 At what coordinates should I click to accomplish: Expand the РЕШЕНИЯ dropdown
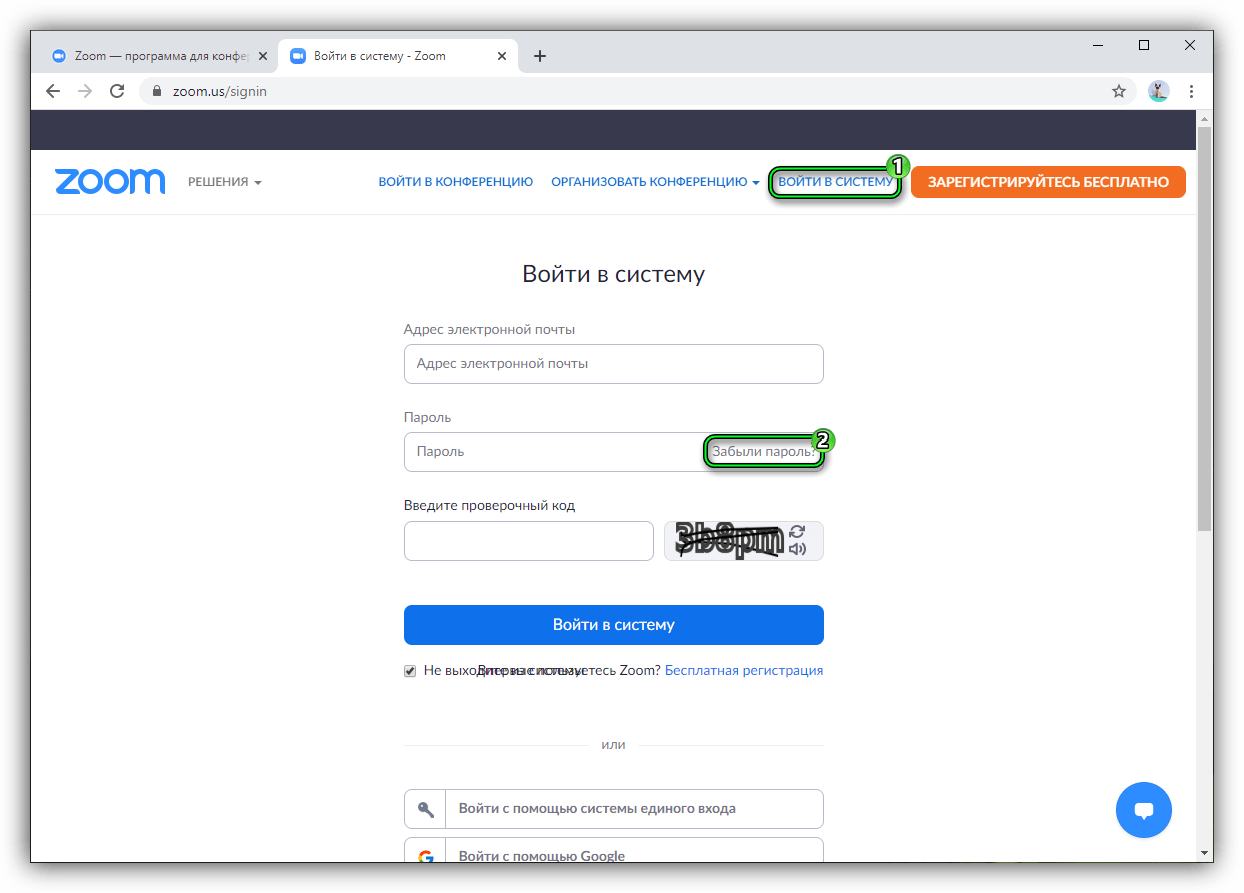click(x=225, y=182)
